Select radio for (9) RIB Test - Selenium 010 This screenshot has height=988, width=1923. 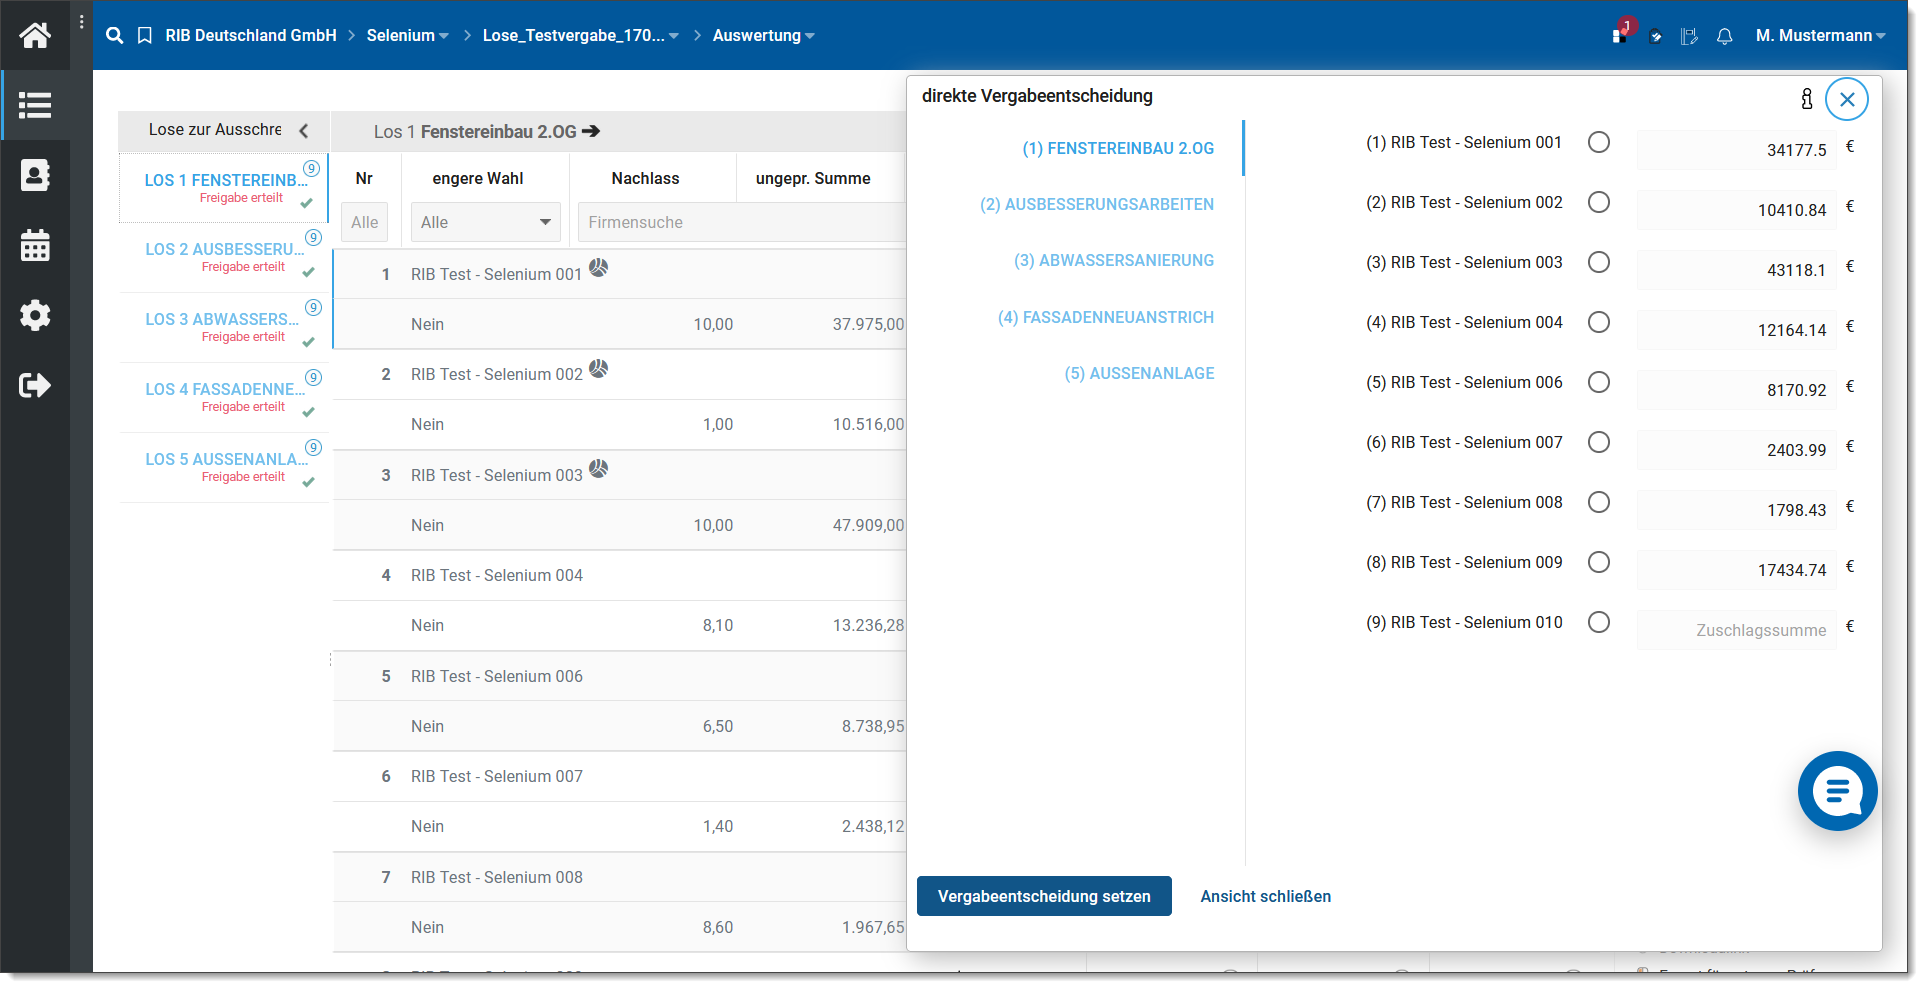pyautogui.click(x=1599, y=622)
